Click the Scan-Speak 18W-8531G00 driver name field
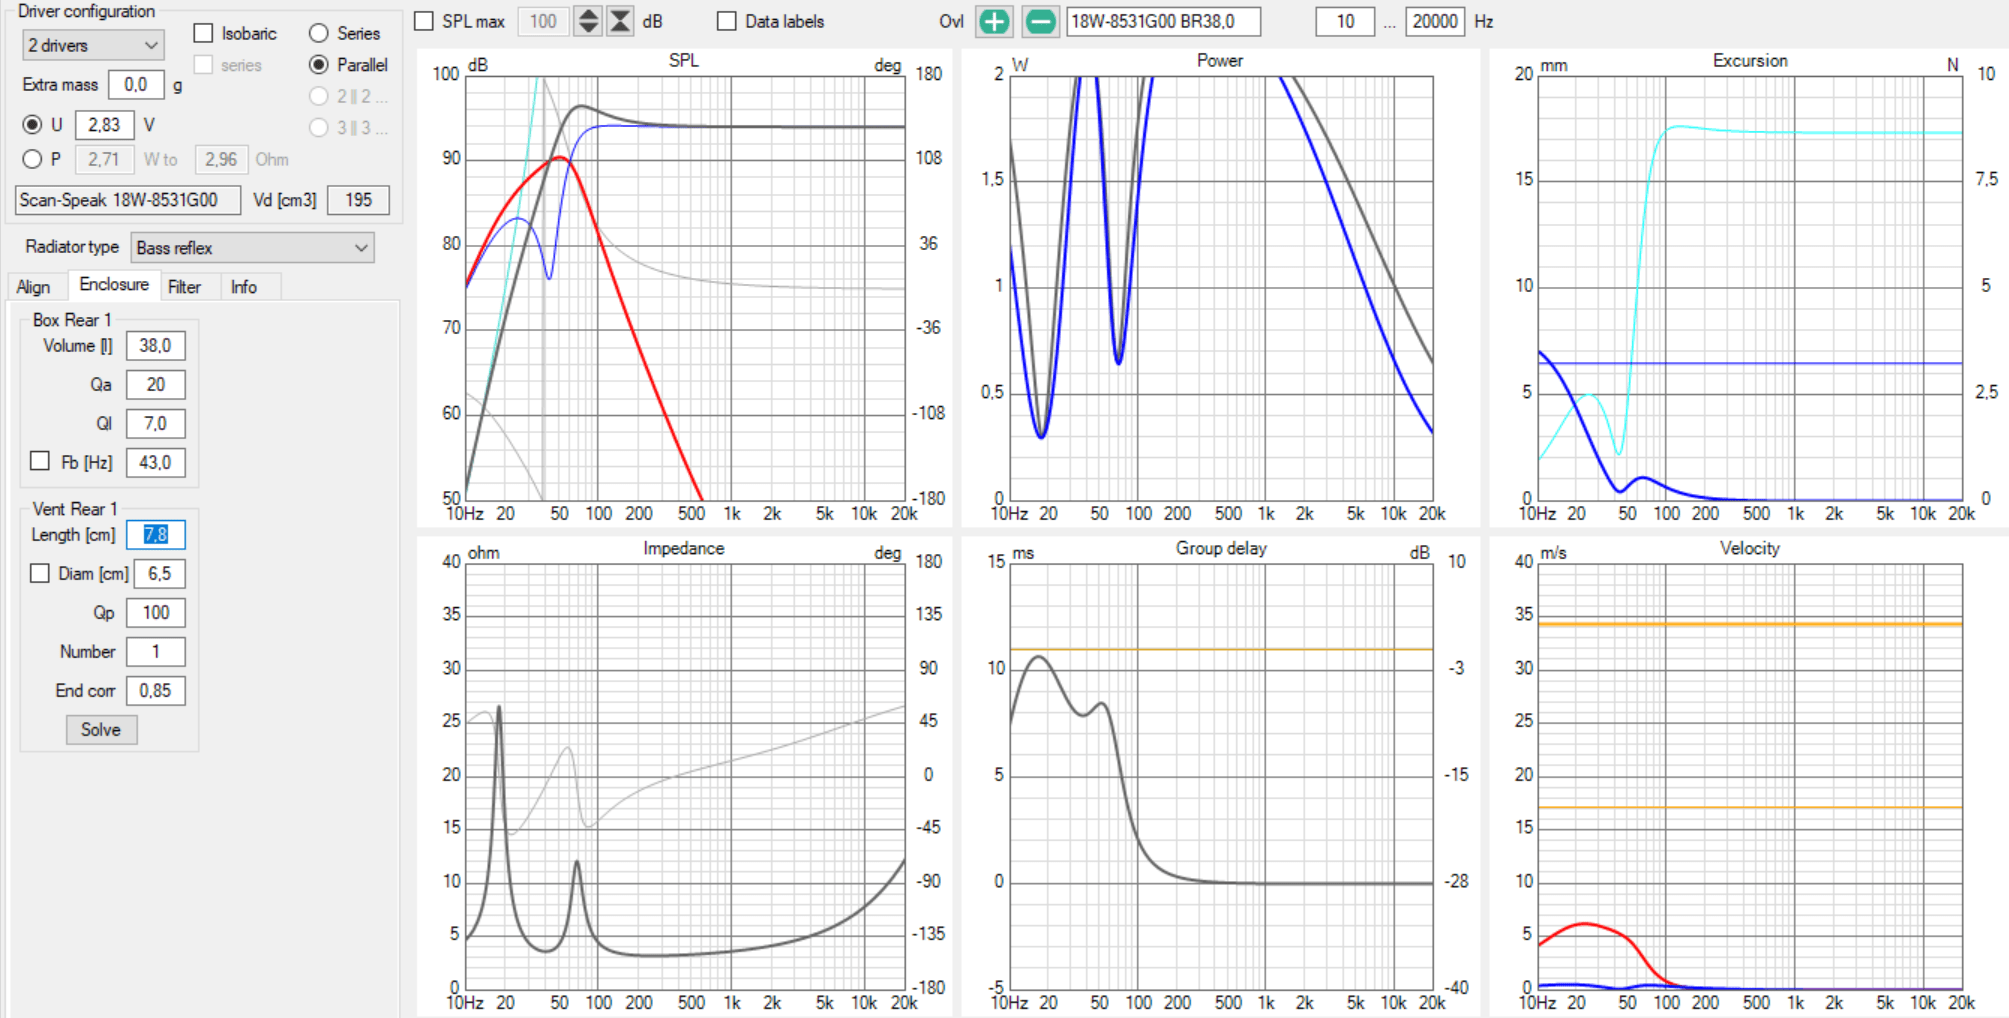Screen dimensions: 2009x1018 pos(128,200)
